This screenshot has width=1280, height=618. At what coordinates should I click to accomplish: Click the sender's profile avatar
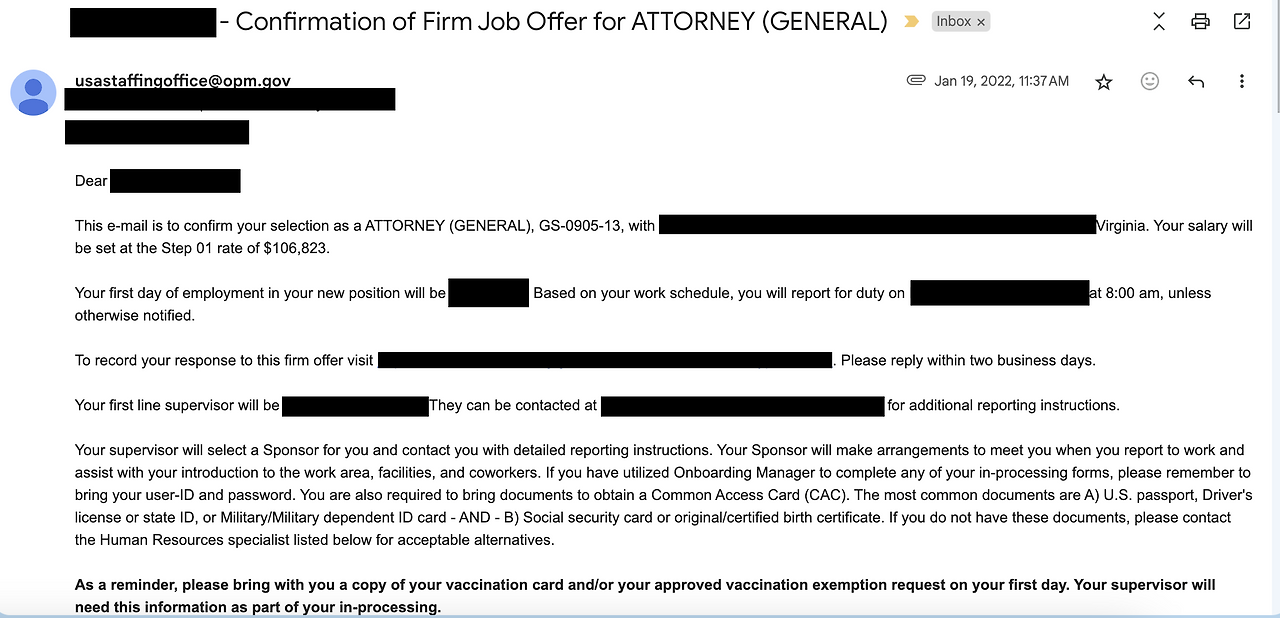(x=33, y=93)
